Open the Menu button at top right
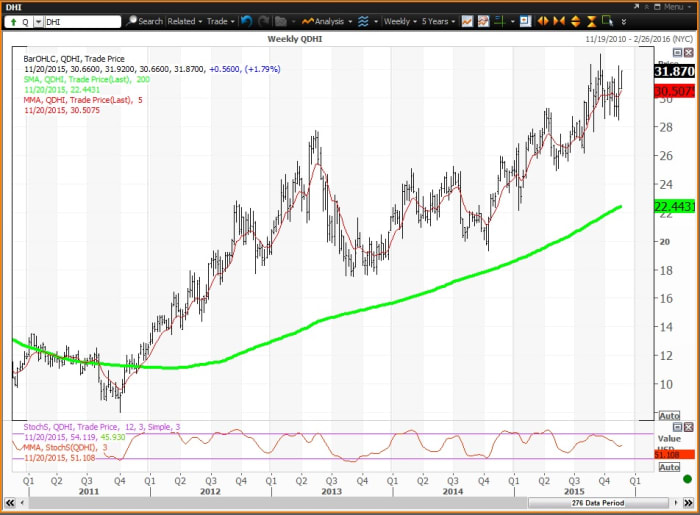This screenshot has height=515, width=700. click(x=672, y=6)
